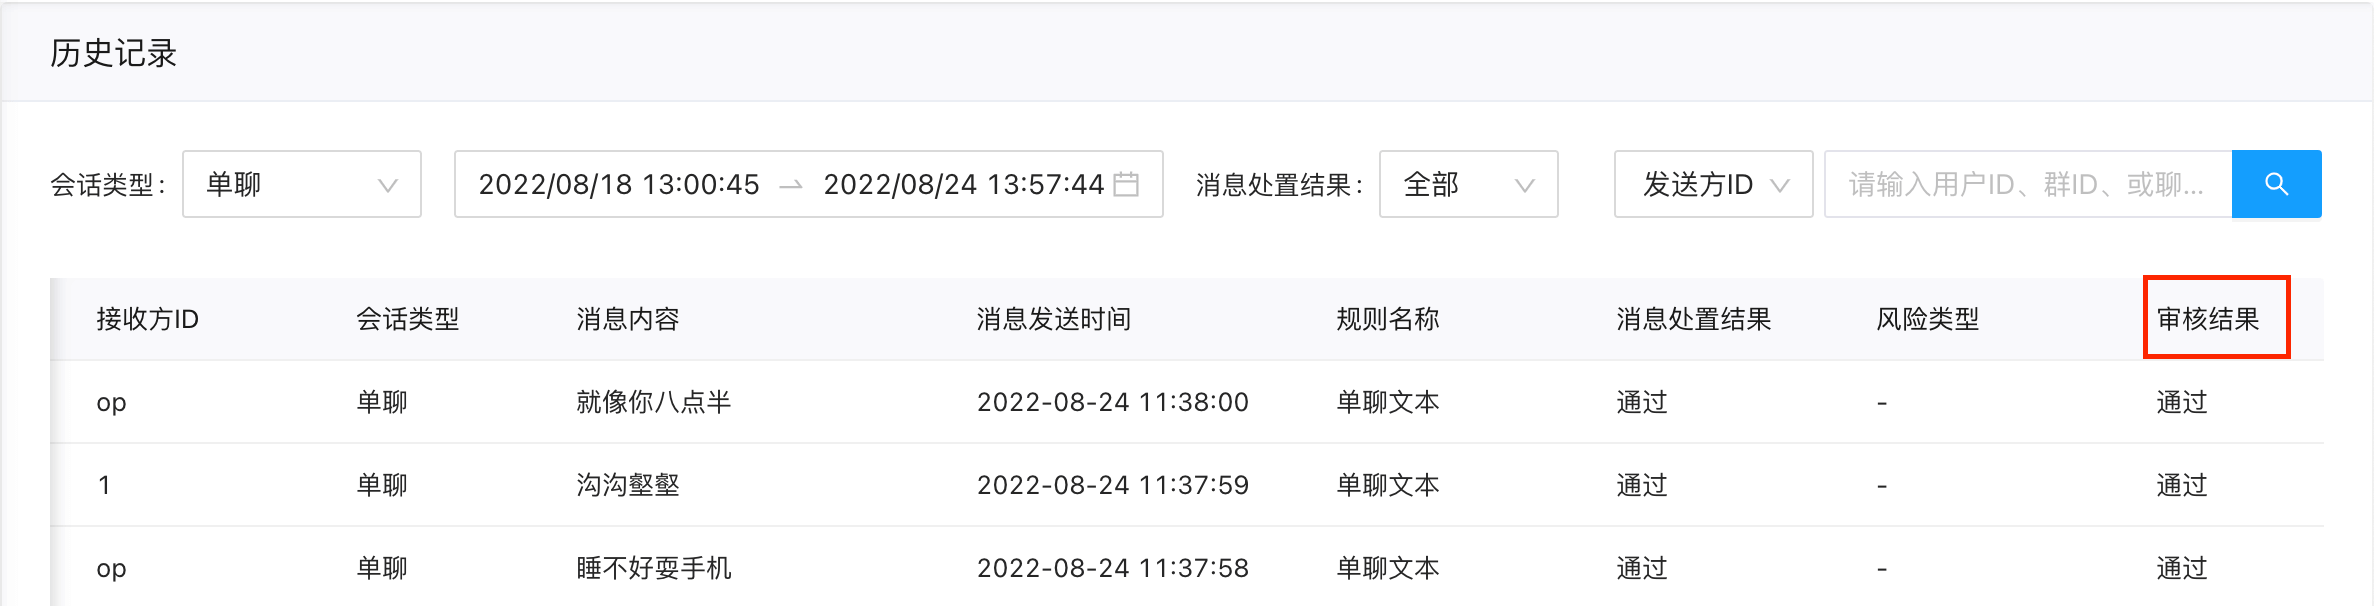
Task: Open the calendar icon in date range
Action: 1126,184
